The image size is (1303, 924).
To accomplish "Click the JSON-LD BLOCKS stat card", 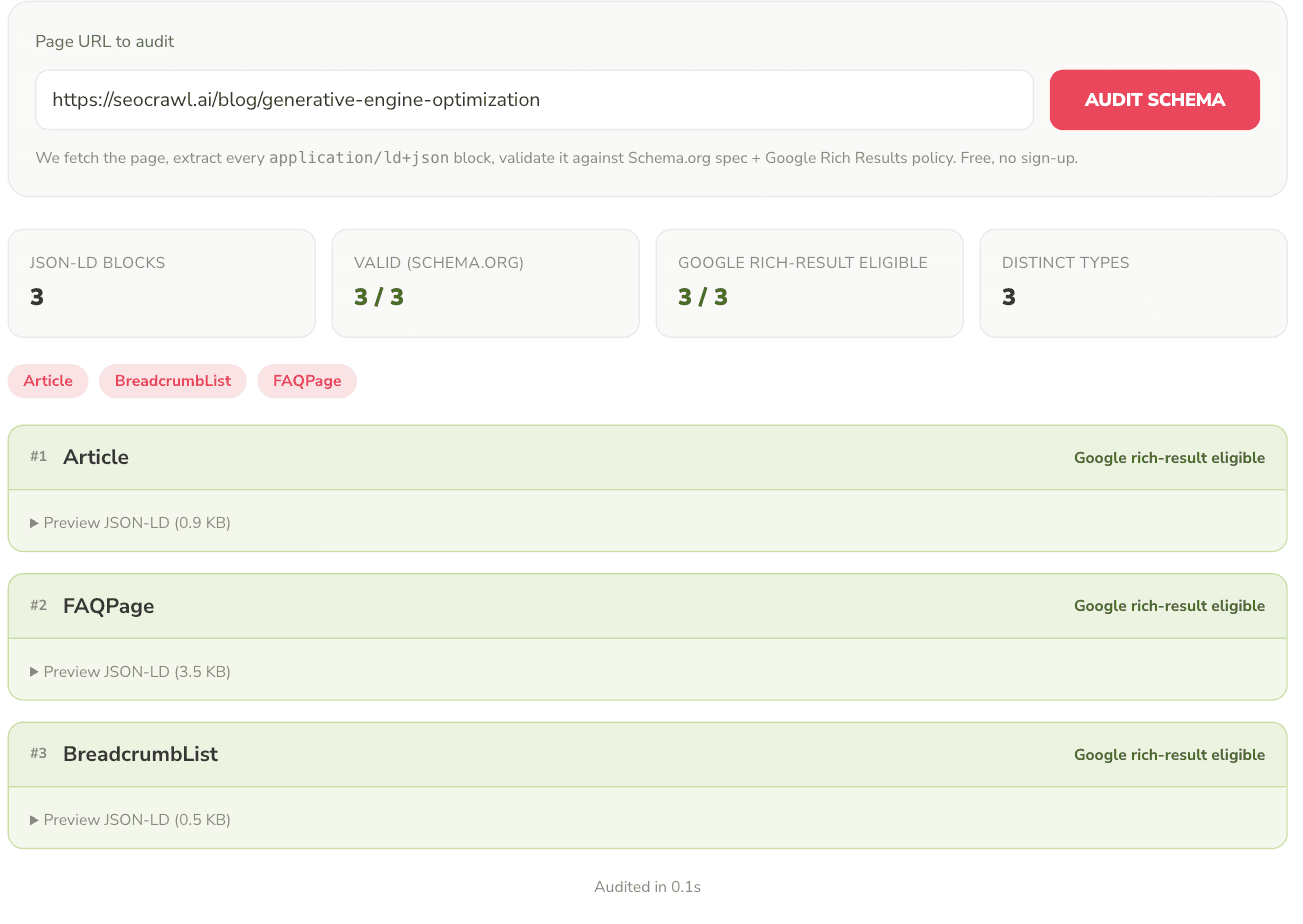I will 162,283.
